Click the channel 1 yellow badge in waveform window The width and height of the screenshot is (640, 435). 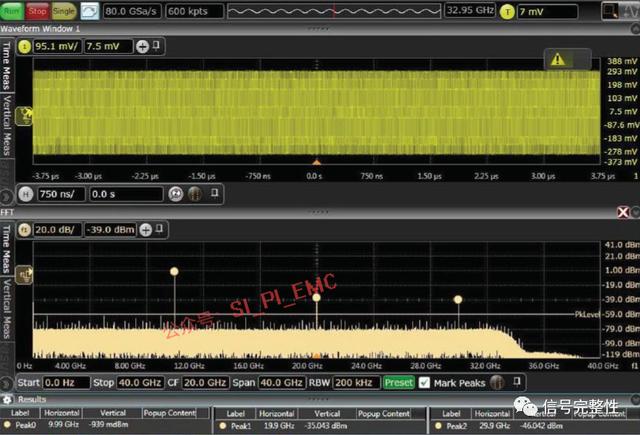click(26, 46)
